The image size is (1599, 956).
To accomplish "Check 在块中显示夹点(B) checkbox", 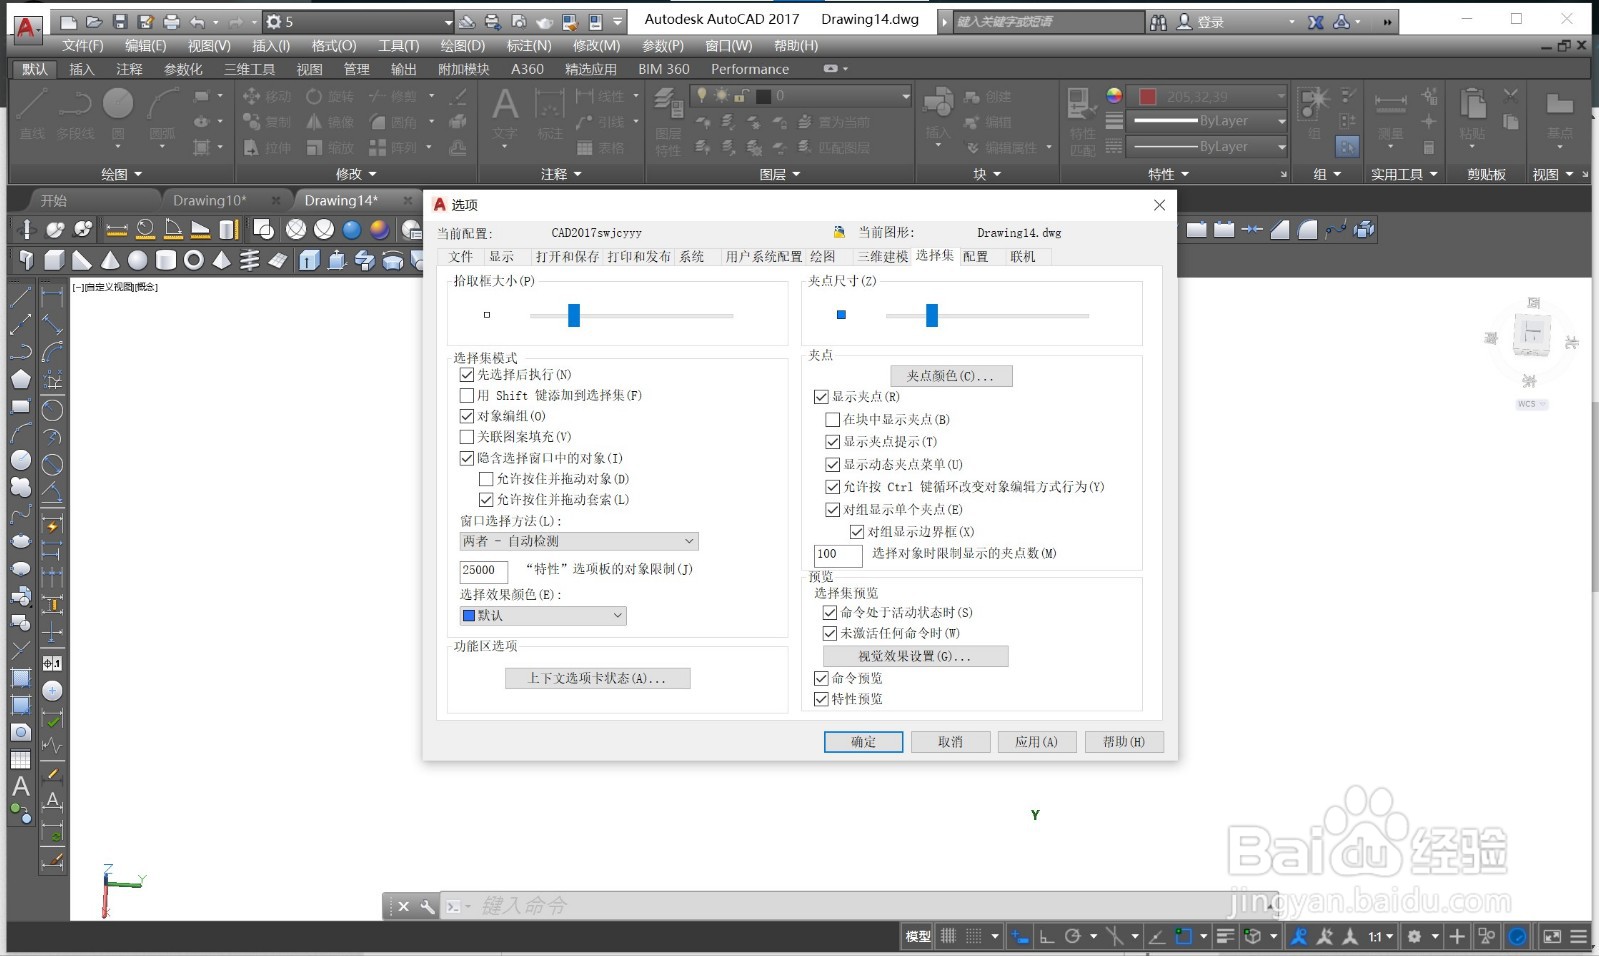I will 832,419.
